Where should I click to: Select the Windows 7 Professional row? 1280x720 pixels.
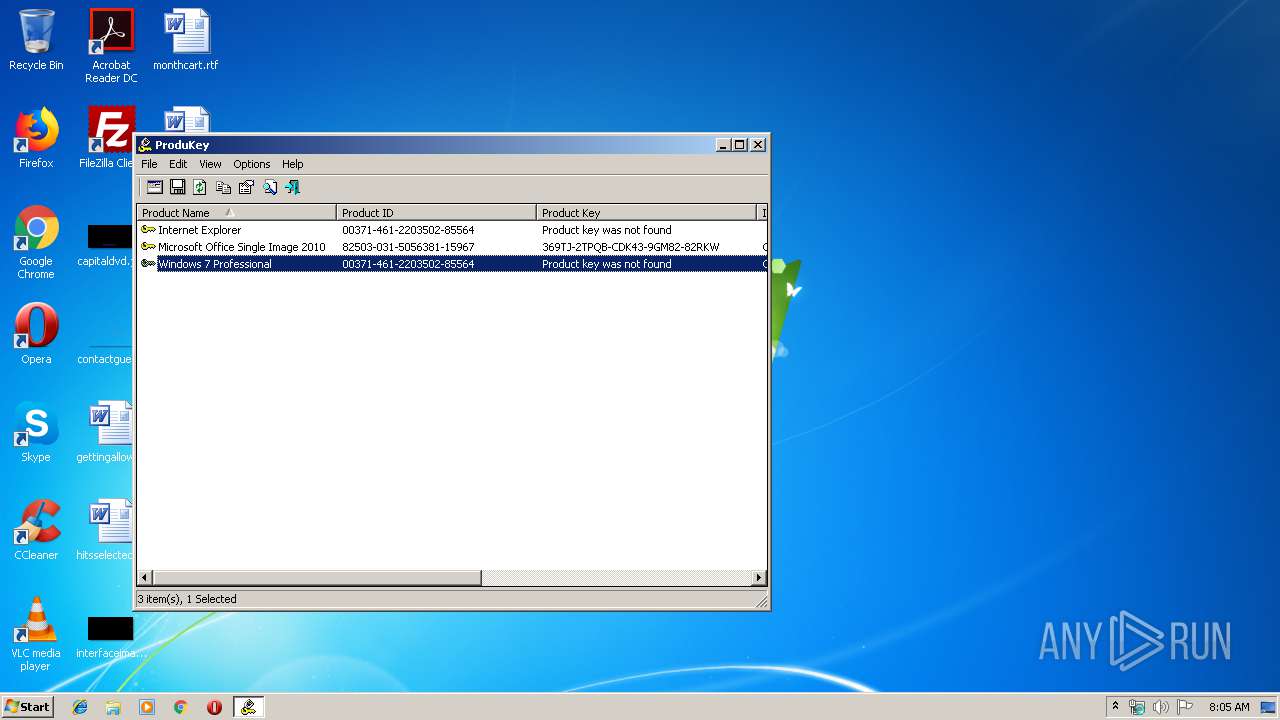coord(452,264)
